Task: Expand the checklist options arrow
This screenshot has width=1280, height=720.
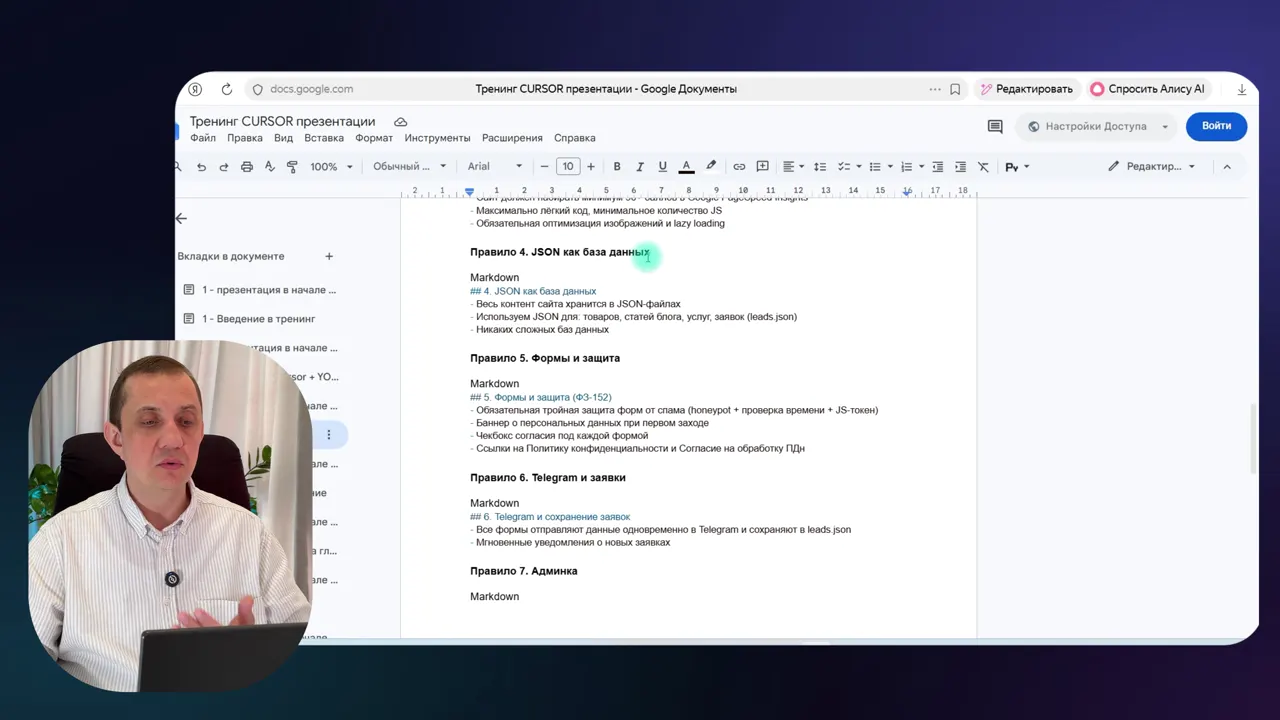Action: [858, 167]
